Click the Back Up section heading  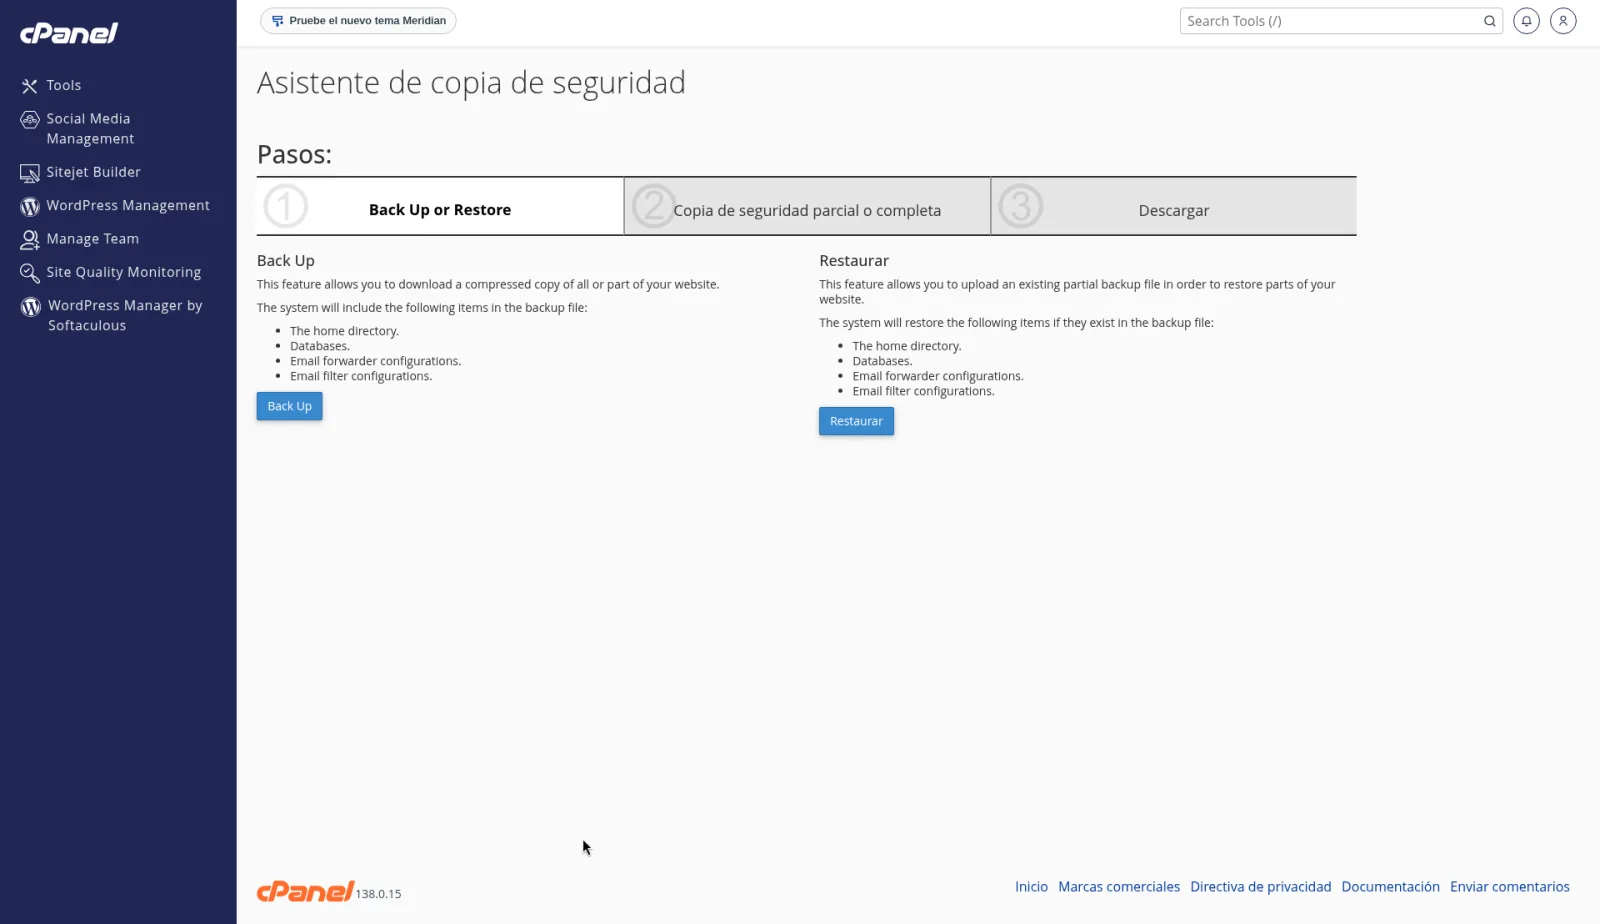(286, 261)
